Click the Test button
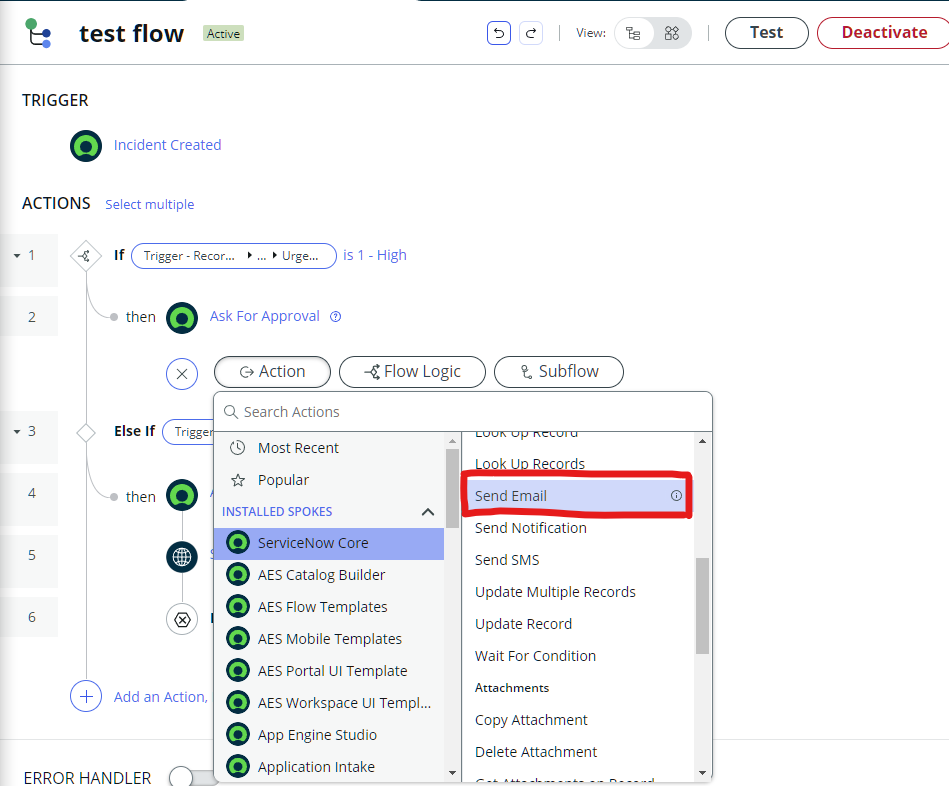The image size is (949, 786). (x=766, y=33)
